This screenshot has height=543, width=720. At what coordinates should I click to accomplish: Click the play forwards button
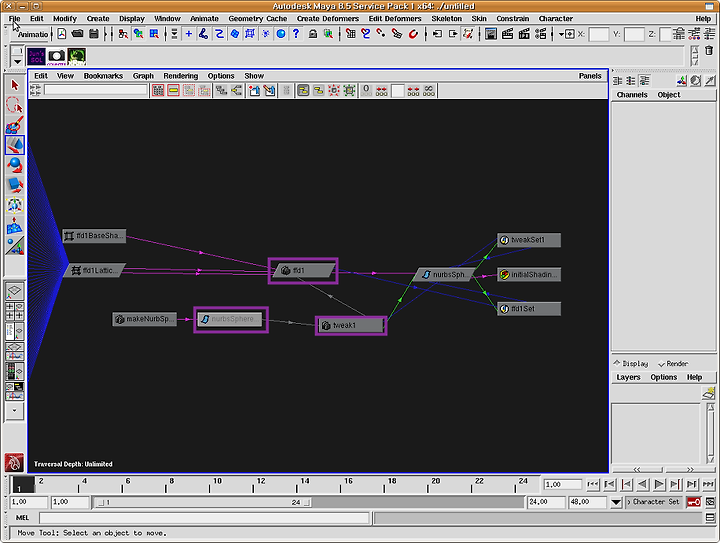pyautogui.click(x=659, y=484)
